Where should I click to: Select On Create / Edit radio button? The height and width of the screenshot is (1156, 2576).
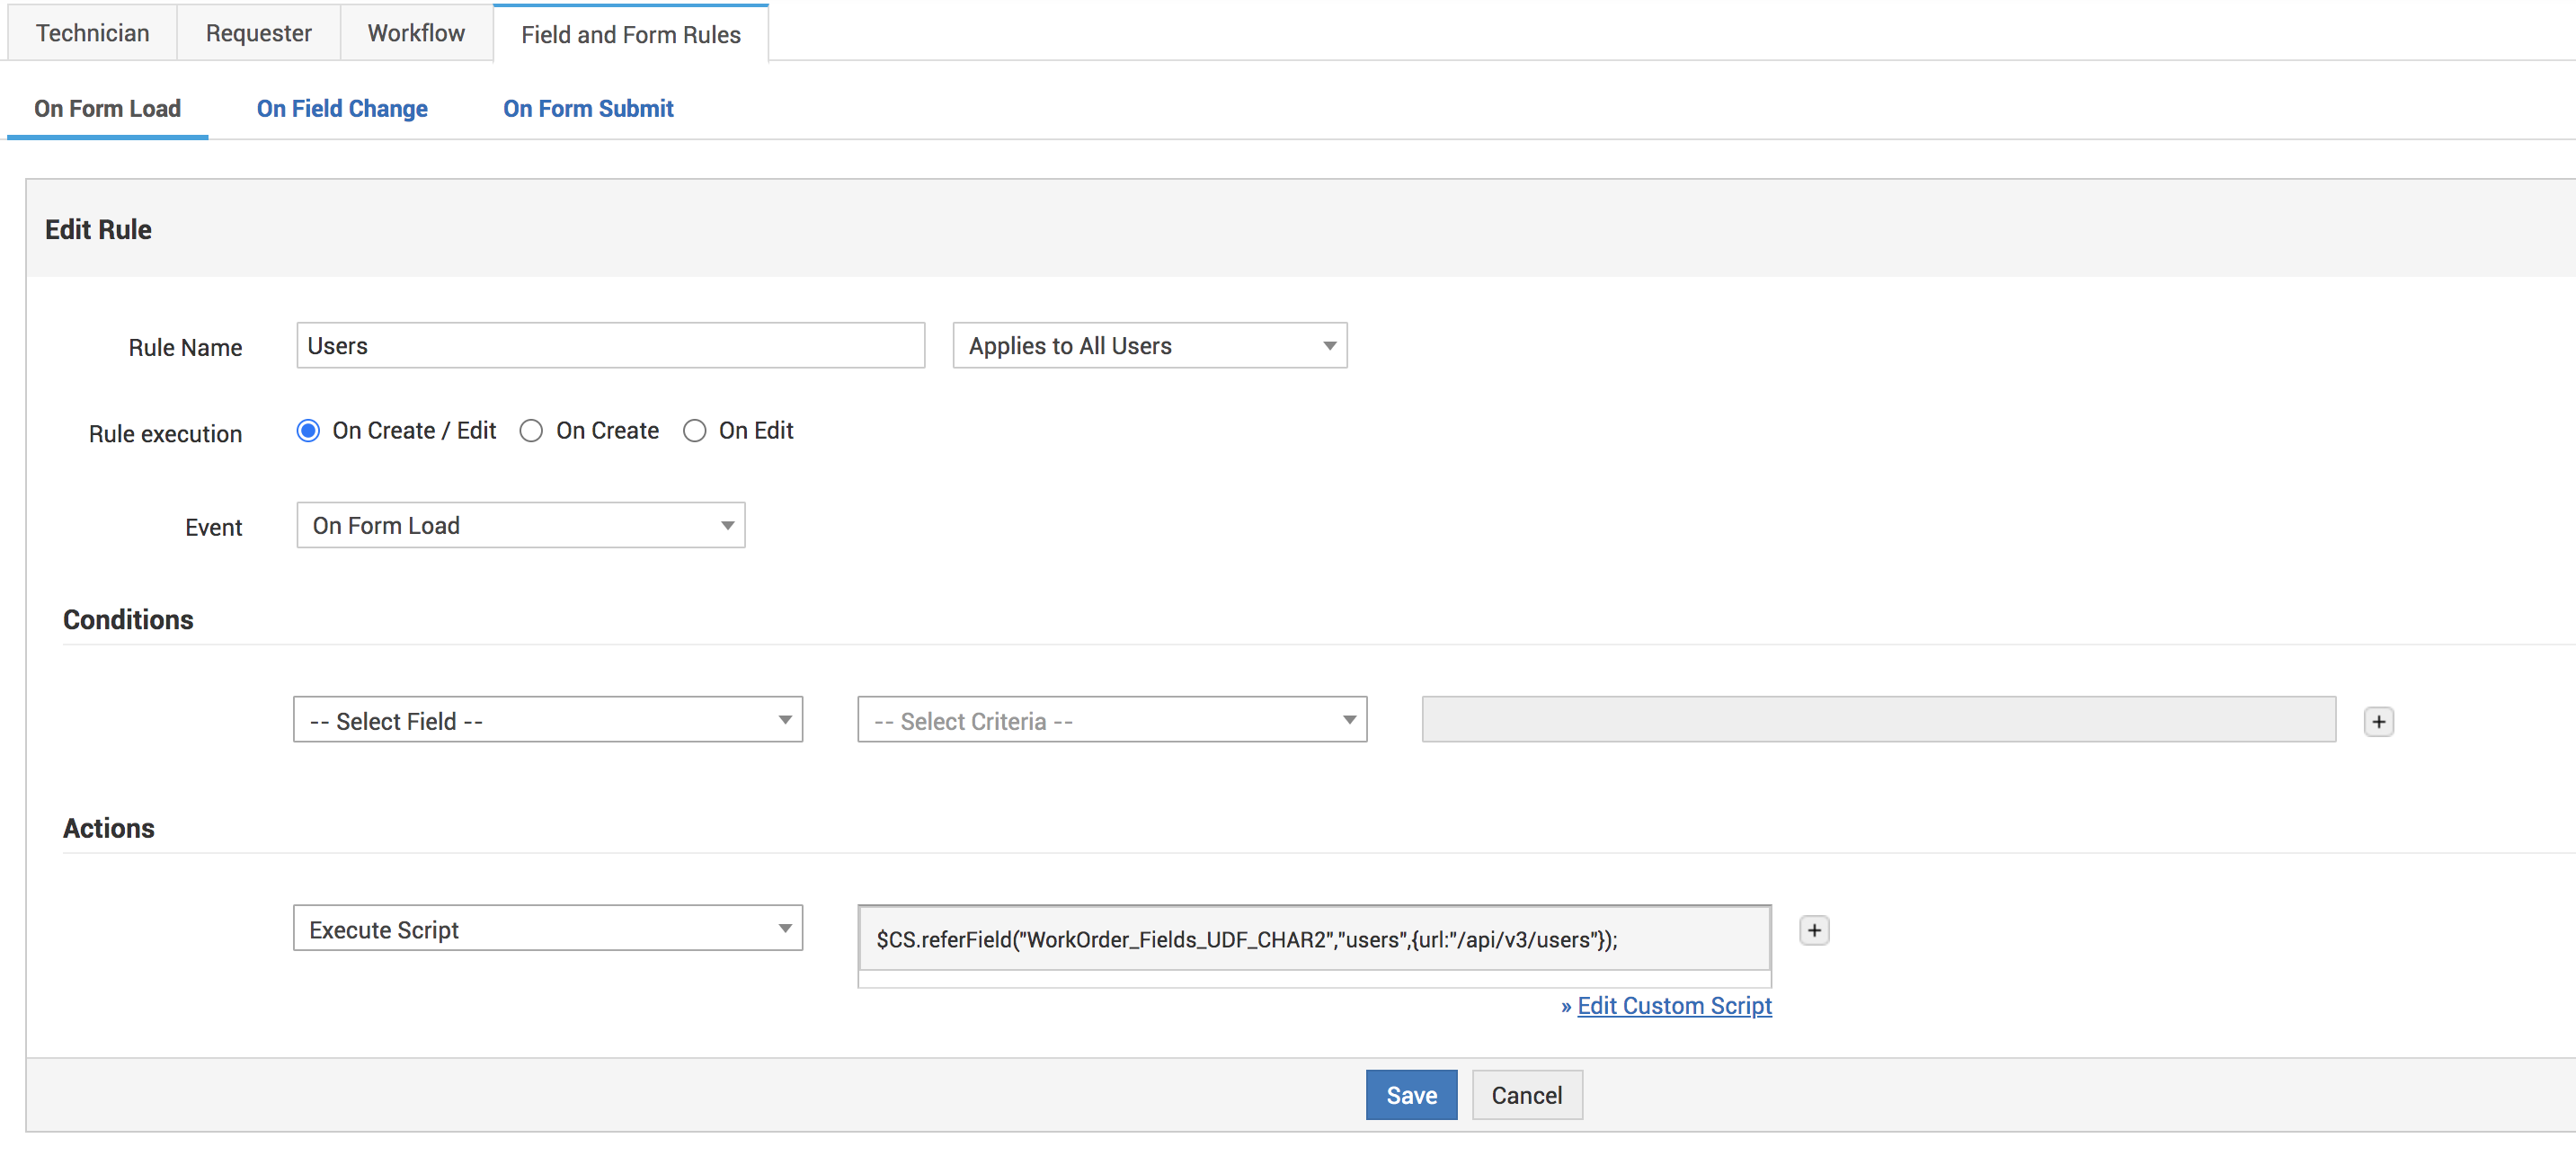(x=308, y=430)
